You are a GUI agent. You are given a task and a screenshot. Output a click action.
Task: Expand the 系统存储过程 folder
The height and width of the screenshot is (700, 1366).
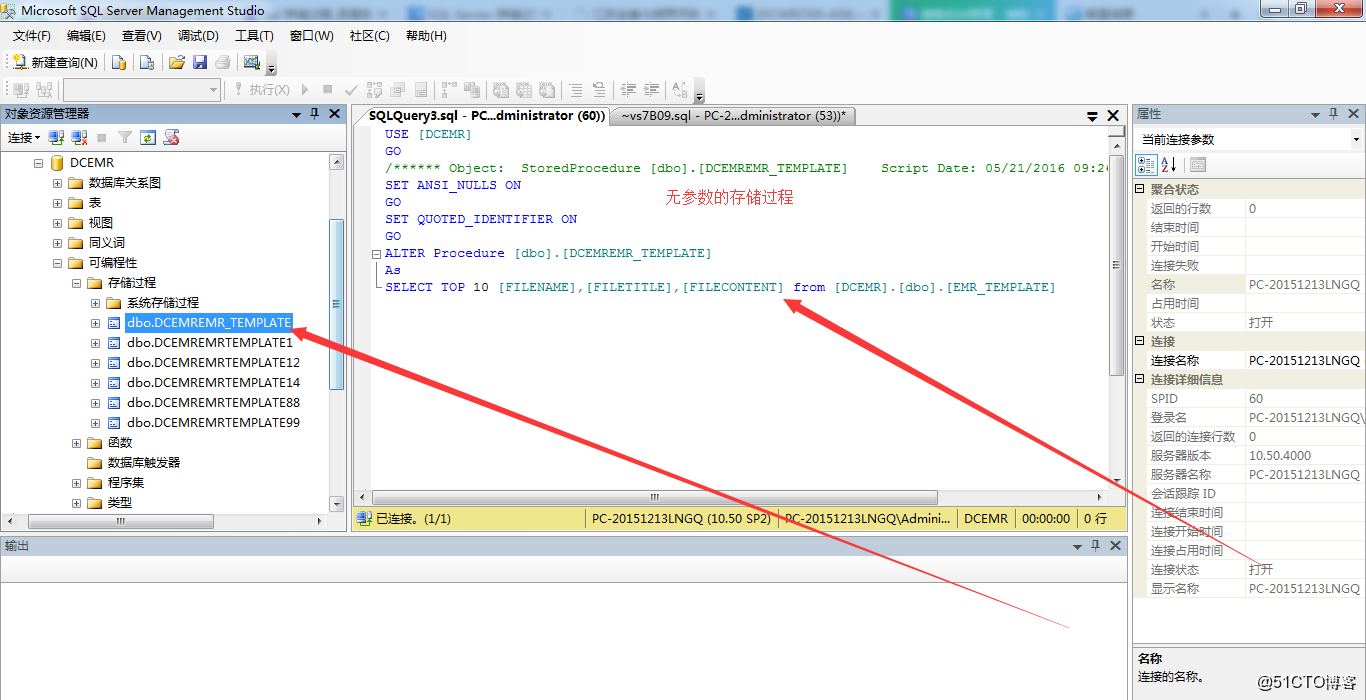(96, 303)
